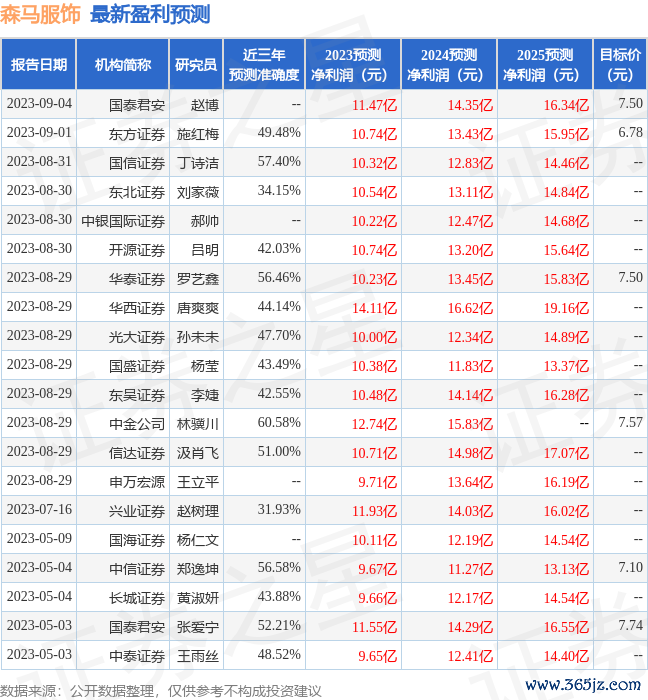Click accuracy value 34.15%
The width and height of the screenshot is (648, 700).
pos(279,191)
